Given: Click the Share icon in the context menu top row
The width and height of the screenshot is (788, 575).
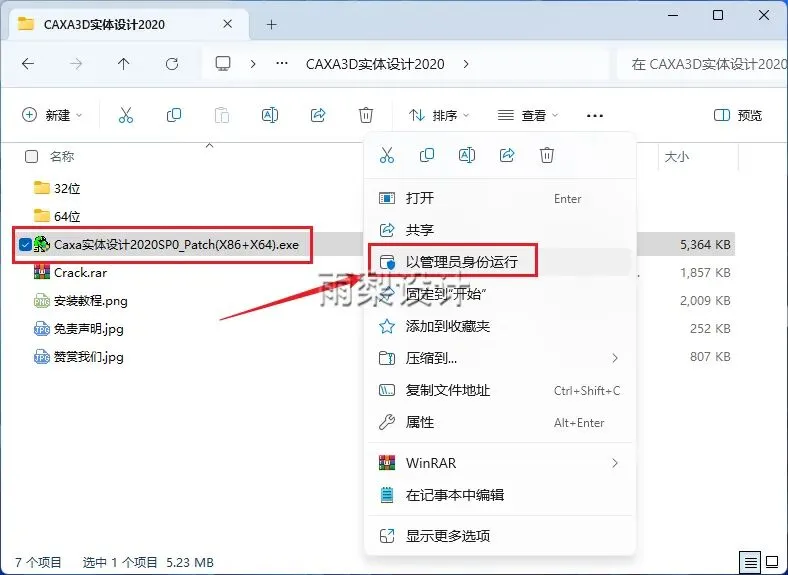Looking at the screenshot, I should pos(507,155).
